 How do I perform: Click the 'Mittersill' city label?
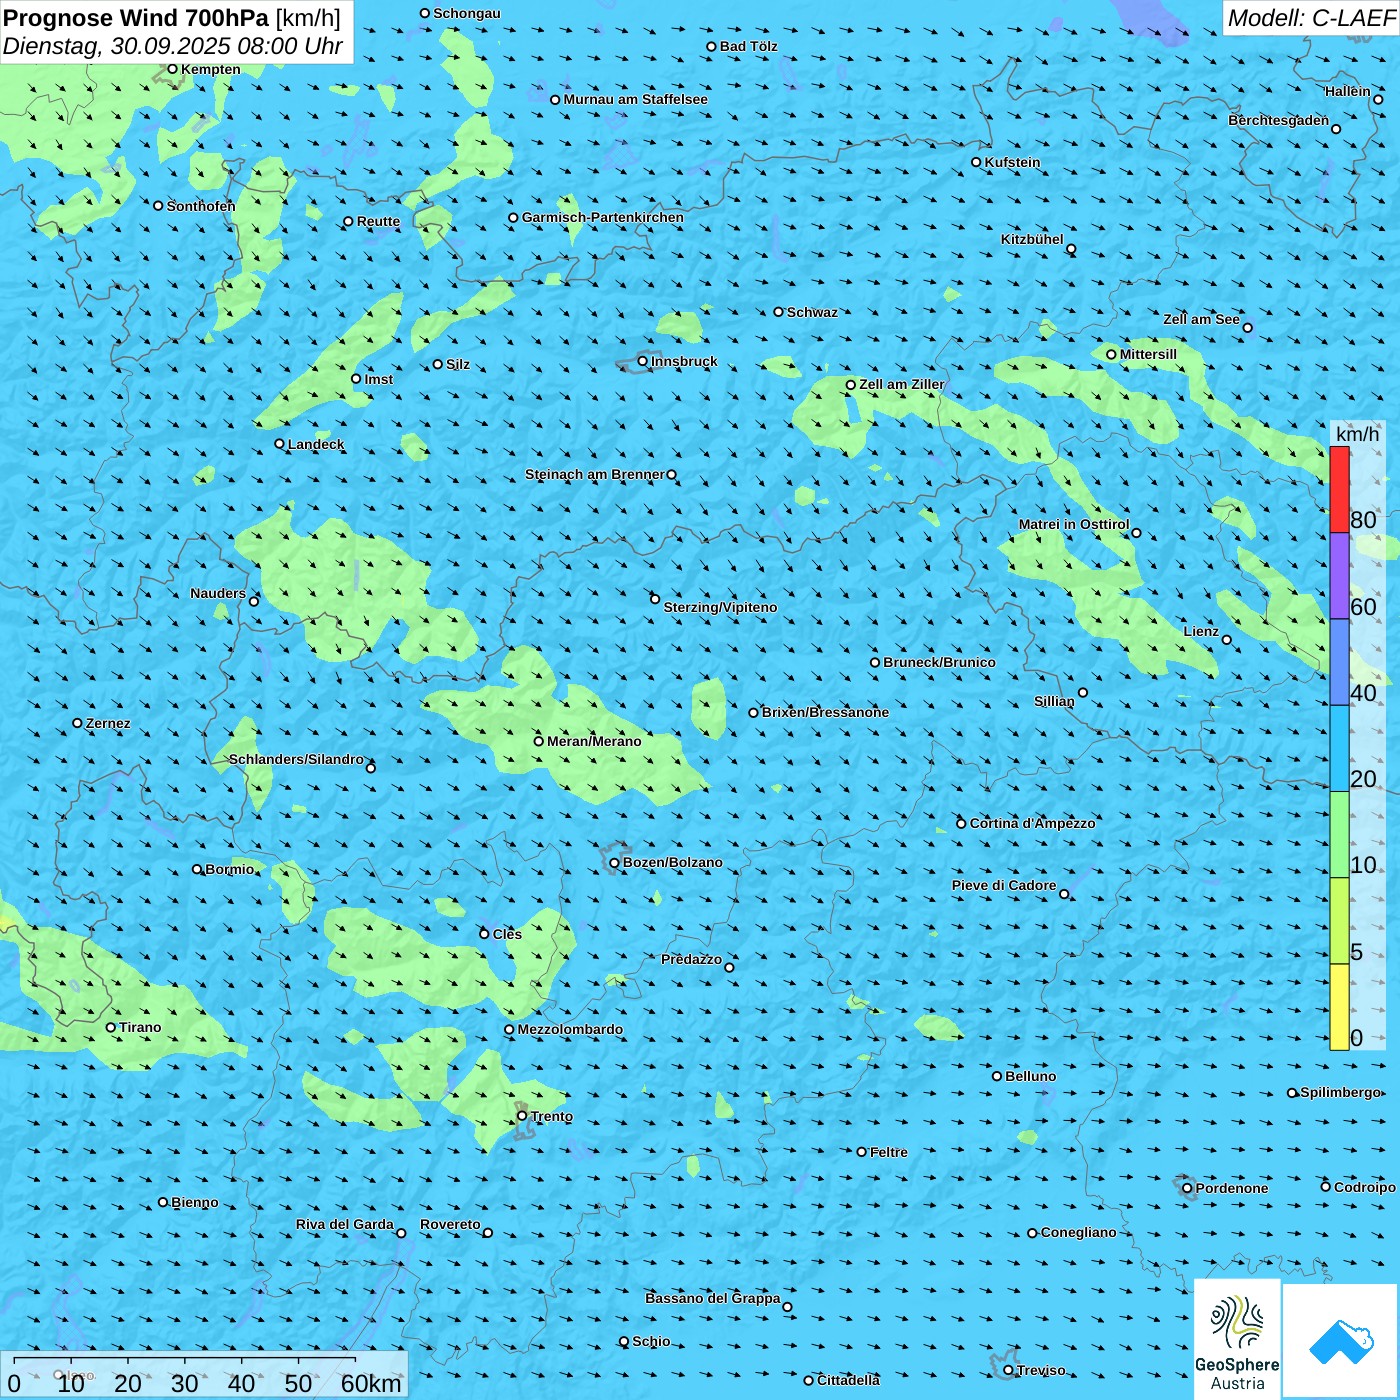point(1148,354)
